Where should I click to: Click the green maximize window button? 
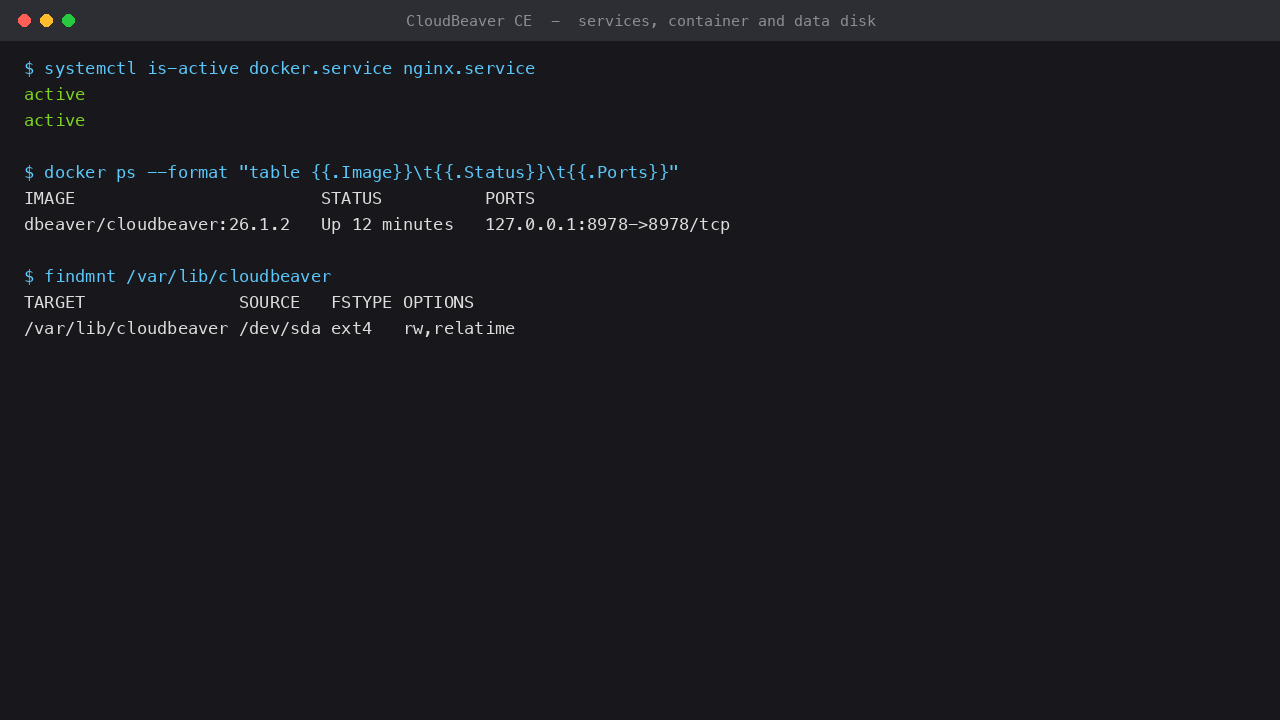tap(68, 20)
